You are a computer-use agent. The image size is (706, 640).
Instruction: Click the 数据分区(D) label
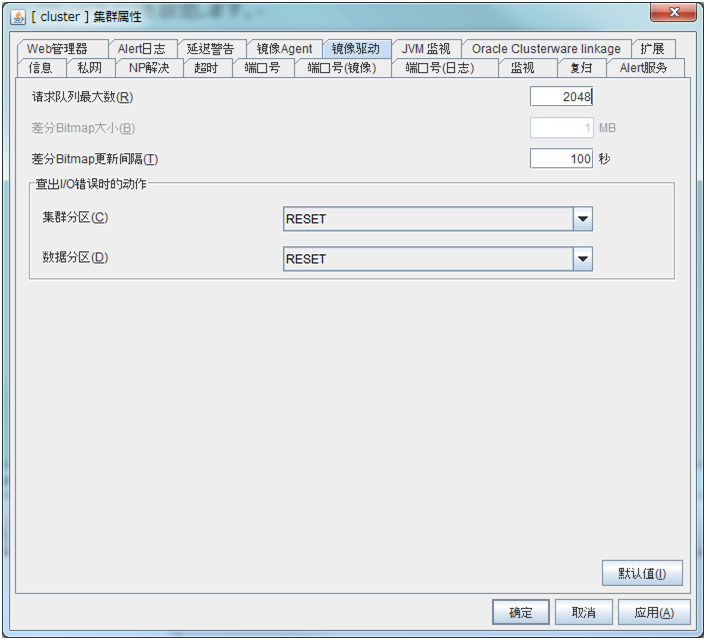click(75, 258)
